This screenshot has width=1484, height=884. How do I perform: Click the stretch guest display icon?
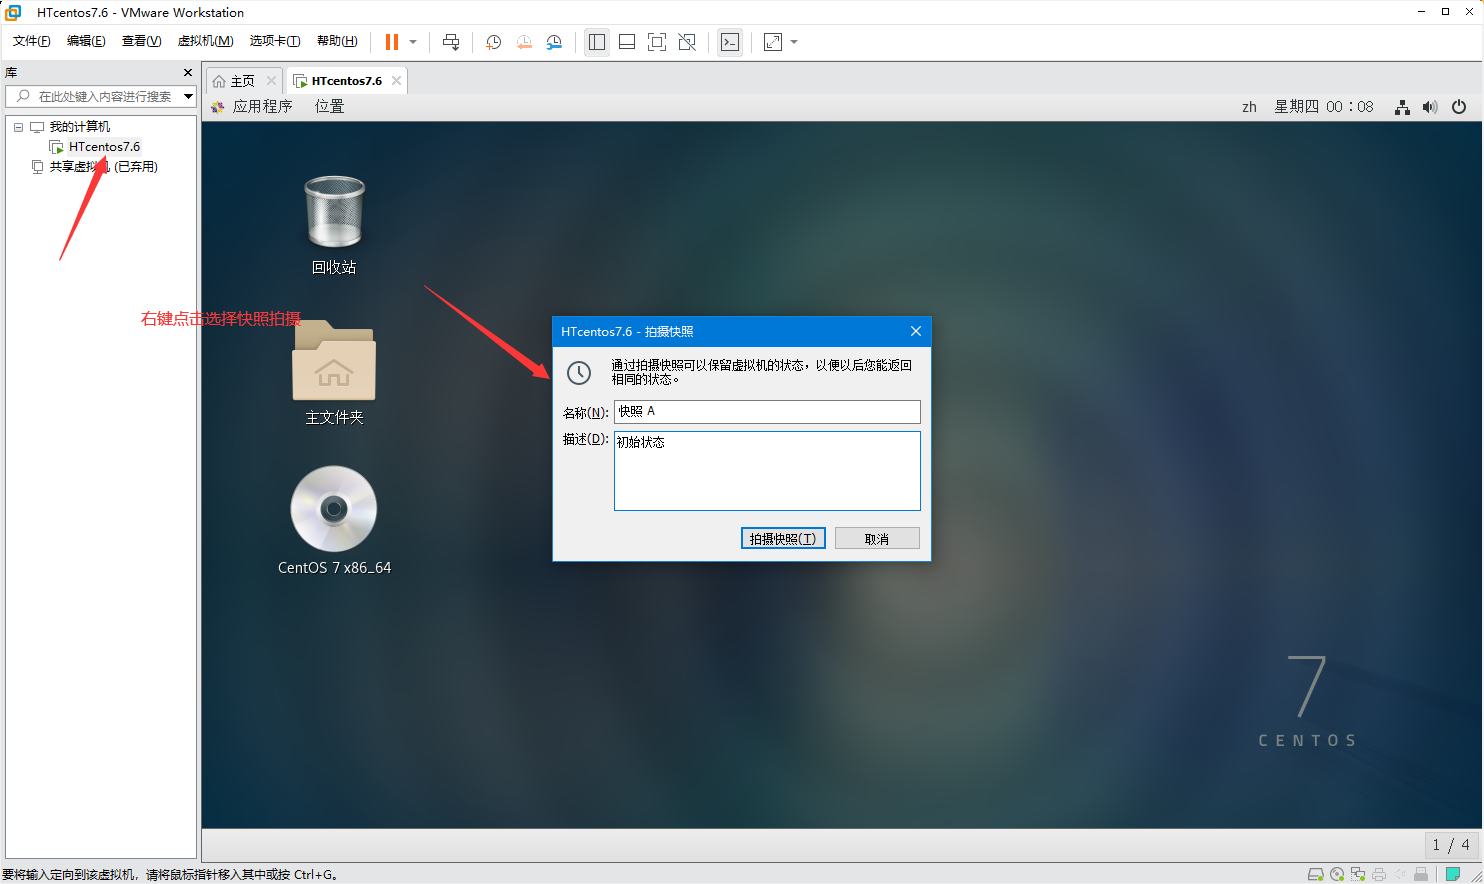pyautogui.click(x=773, y=42)
